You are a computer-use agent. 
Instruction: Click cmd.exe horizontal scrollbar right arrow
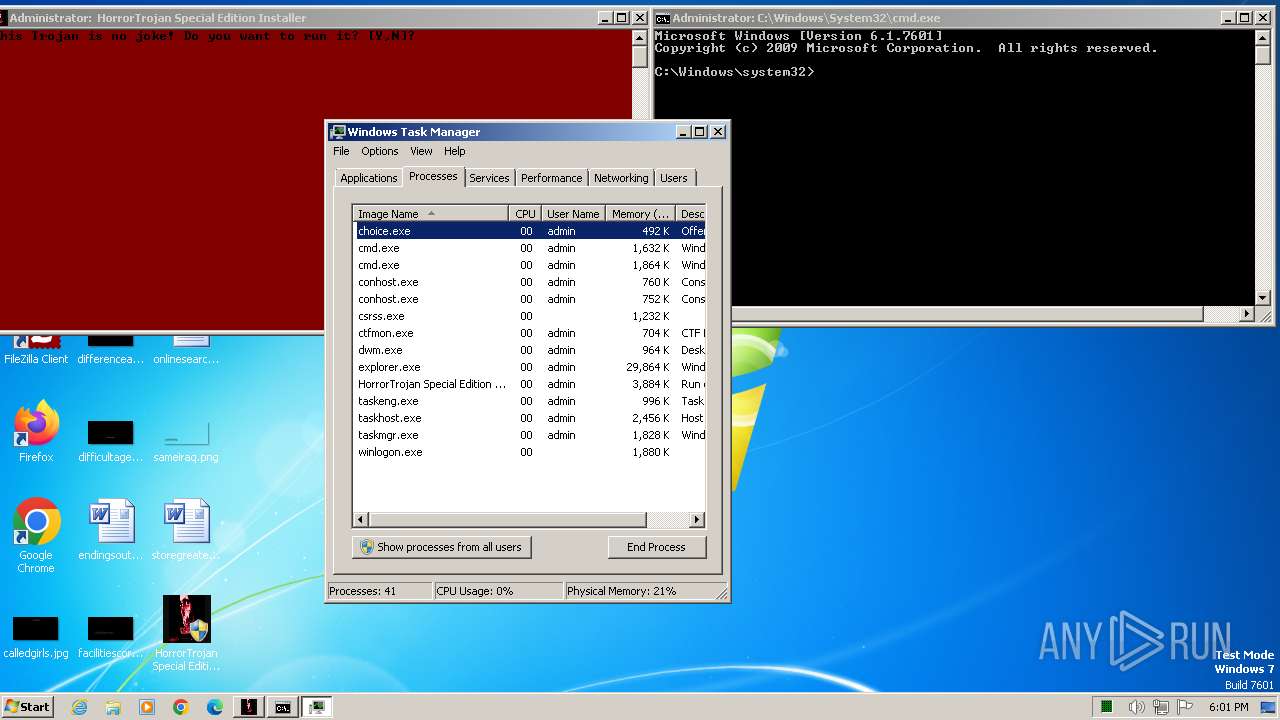click(1246, 314)
